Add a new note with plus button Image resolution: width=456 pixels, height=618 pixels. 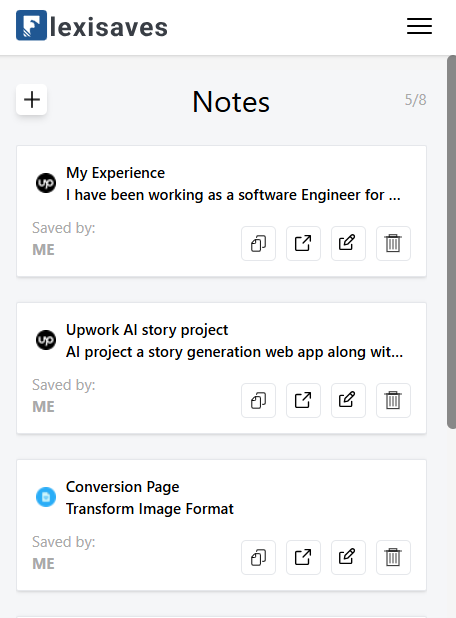pos(32,99)
